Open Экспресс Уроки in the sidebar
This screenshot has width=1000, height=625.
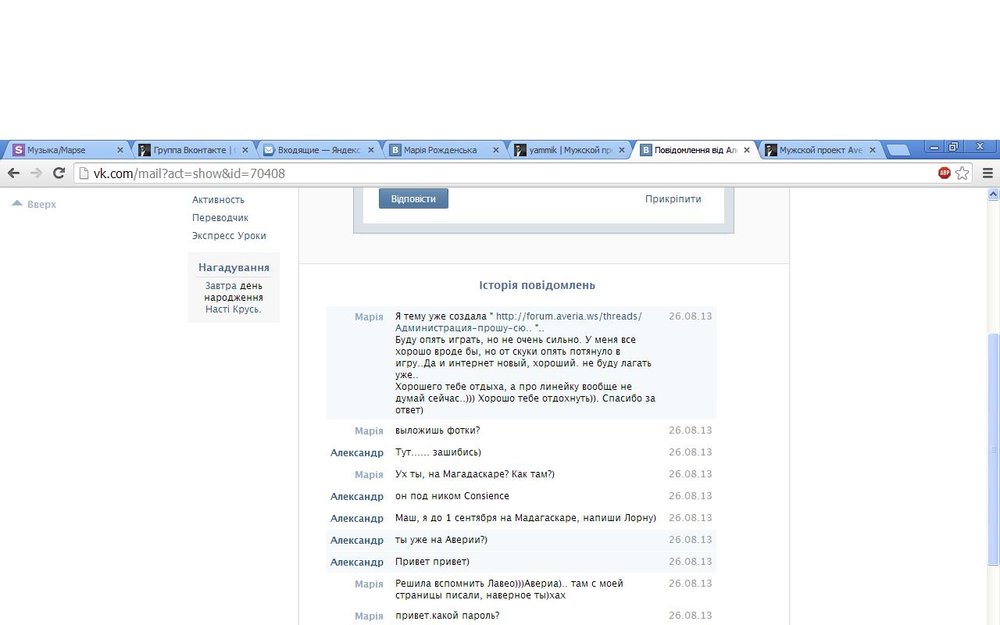tap(229, 236)
